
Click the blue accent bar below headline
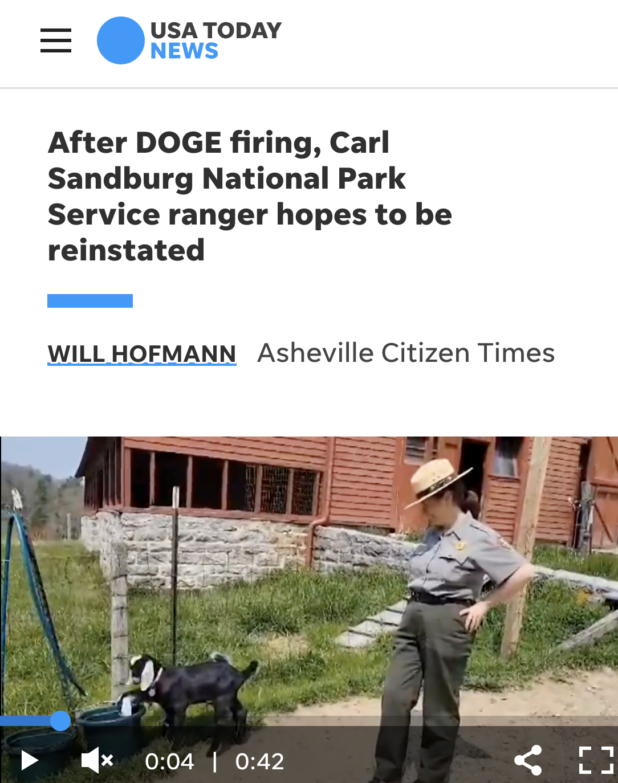(90, 301)
